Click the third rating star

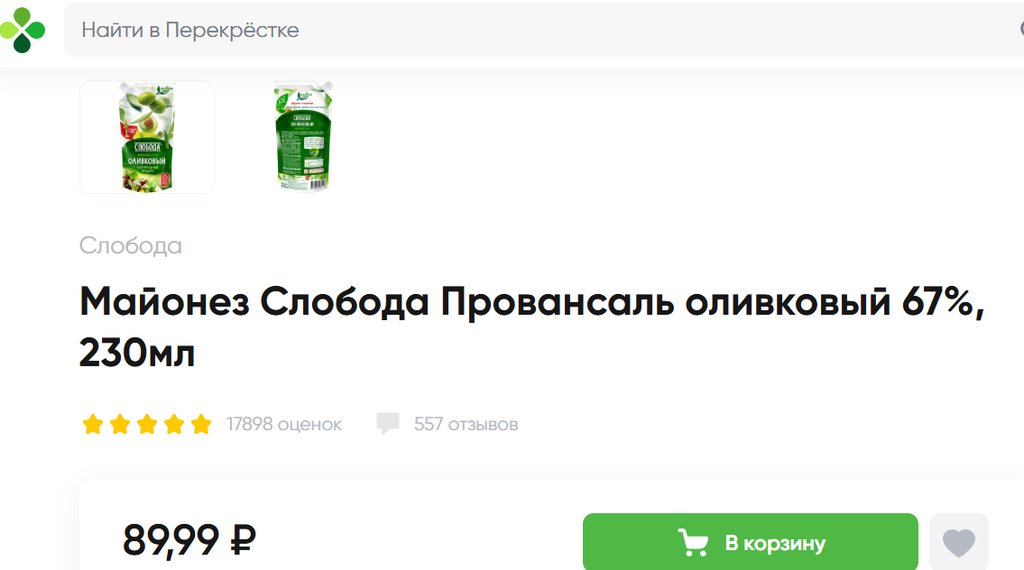point(147,424)
